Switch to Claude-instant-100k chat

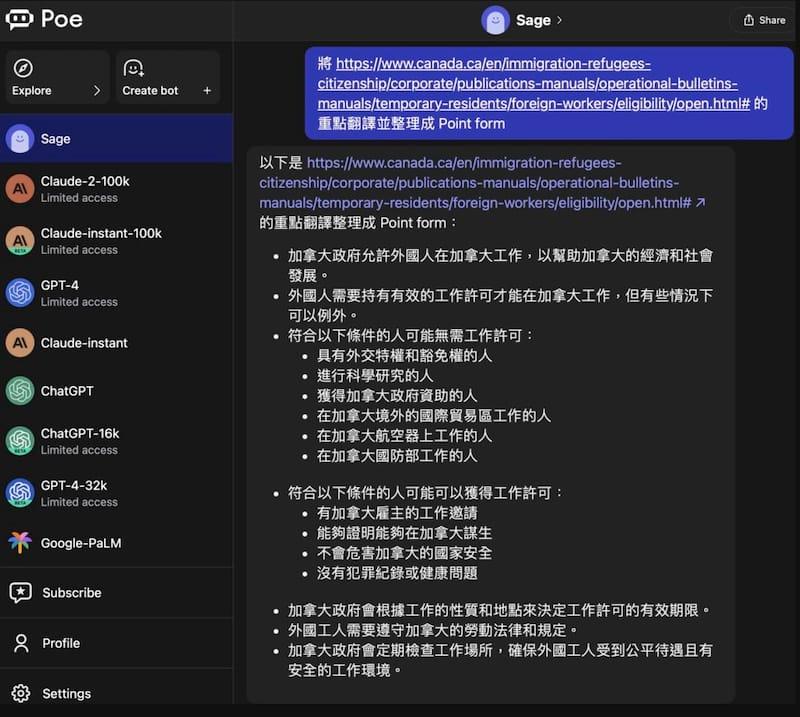point(116,241)
